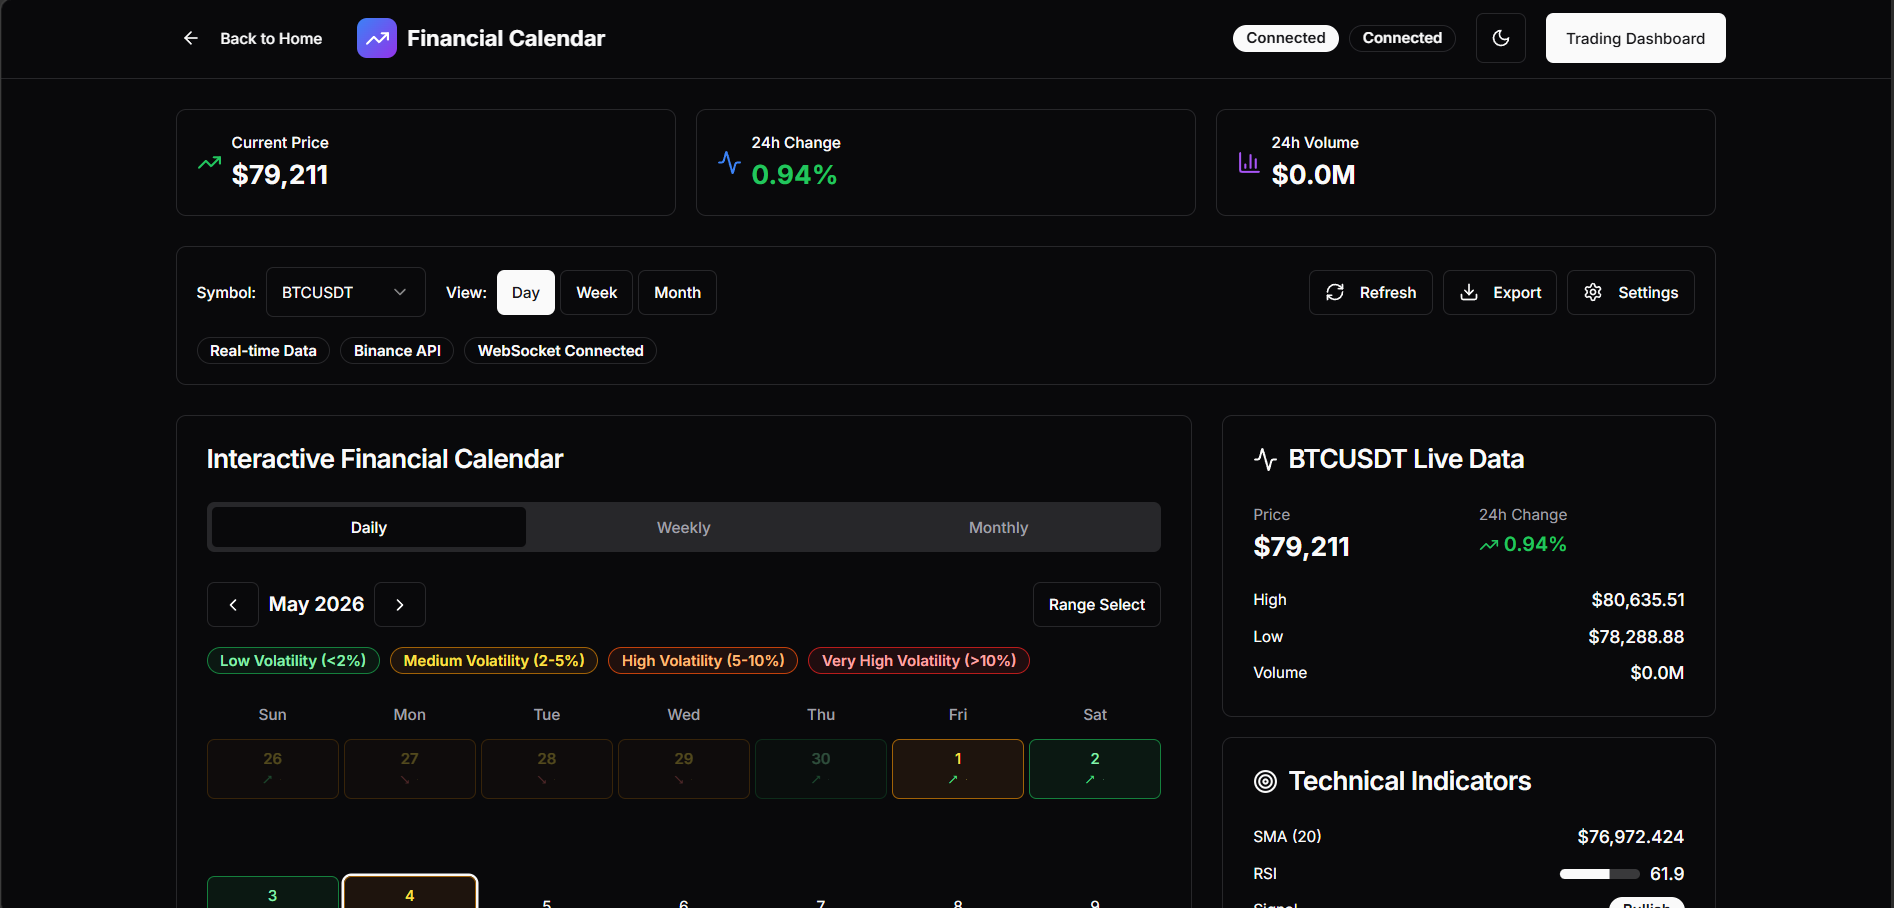The height and width of the screenshot is (908, 1894).
Task: Click the Technical Indicators target icon
Action: 1265,781
